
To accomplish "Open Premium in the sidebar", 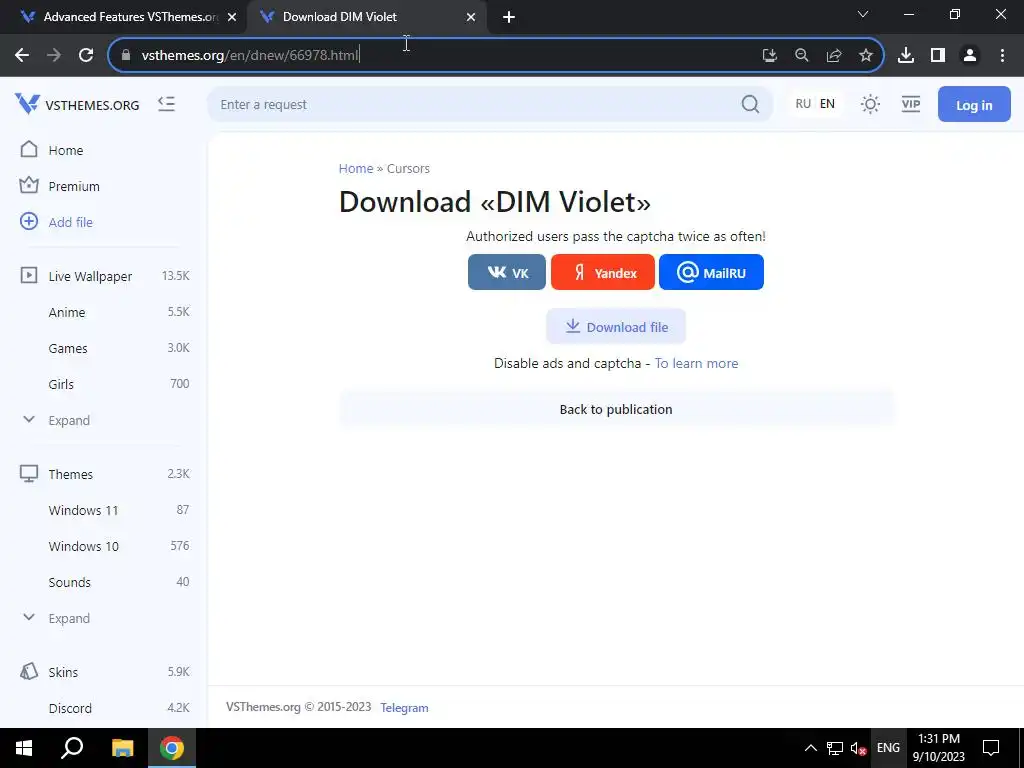I will [74, 186].
